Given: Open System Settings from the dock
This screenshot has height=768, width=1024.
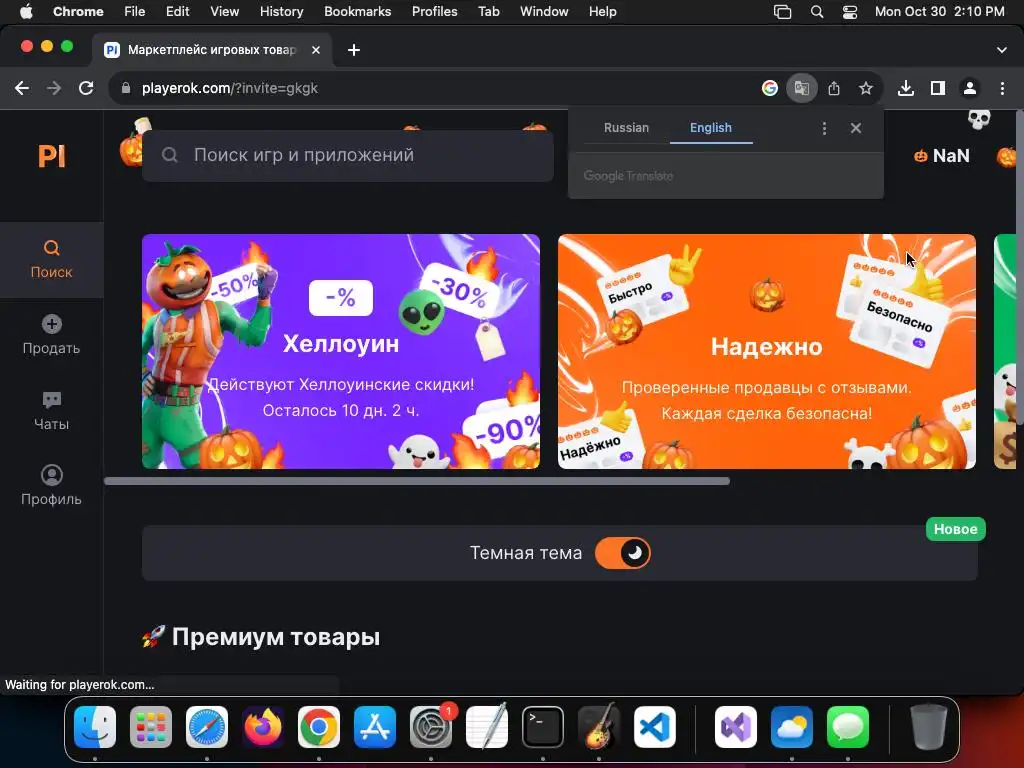Looking at the screenshot, I should (431, 727).
